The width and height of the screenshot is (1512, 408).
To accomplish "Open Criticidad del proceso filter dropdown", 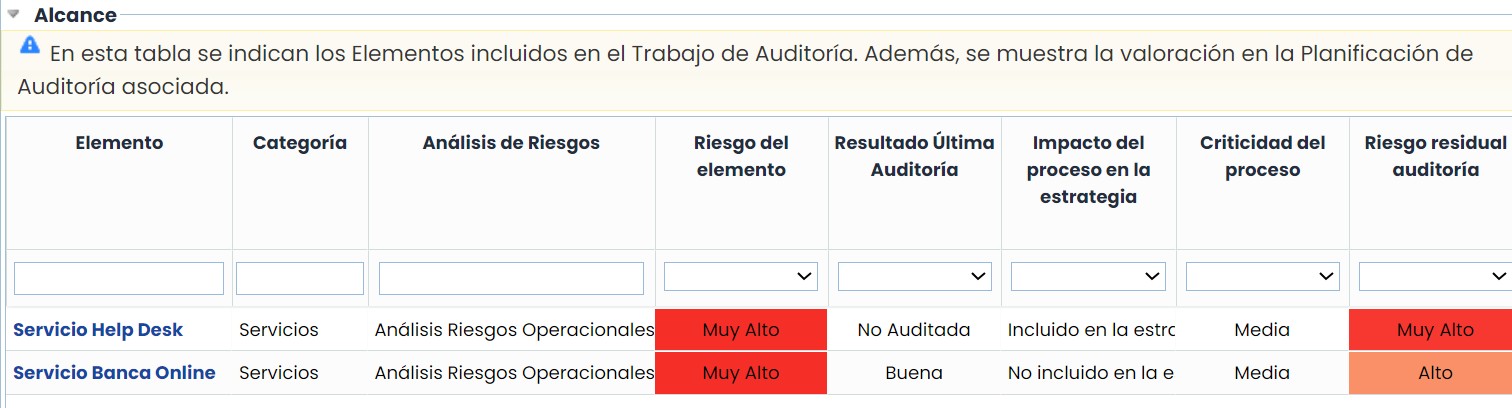I will [x=1262, y=277].
